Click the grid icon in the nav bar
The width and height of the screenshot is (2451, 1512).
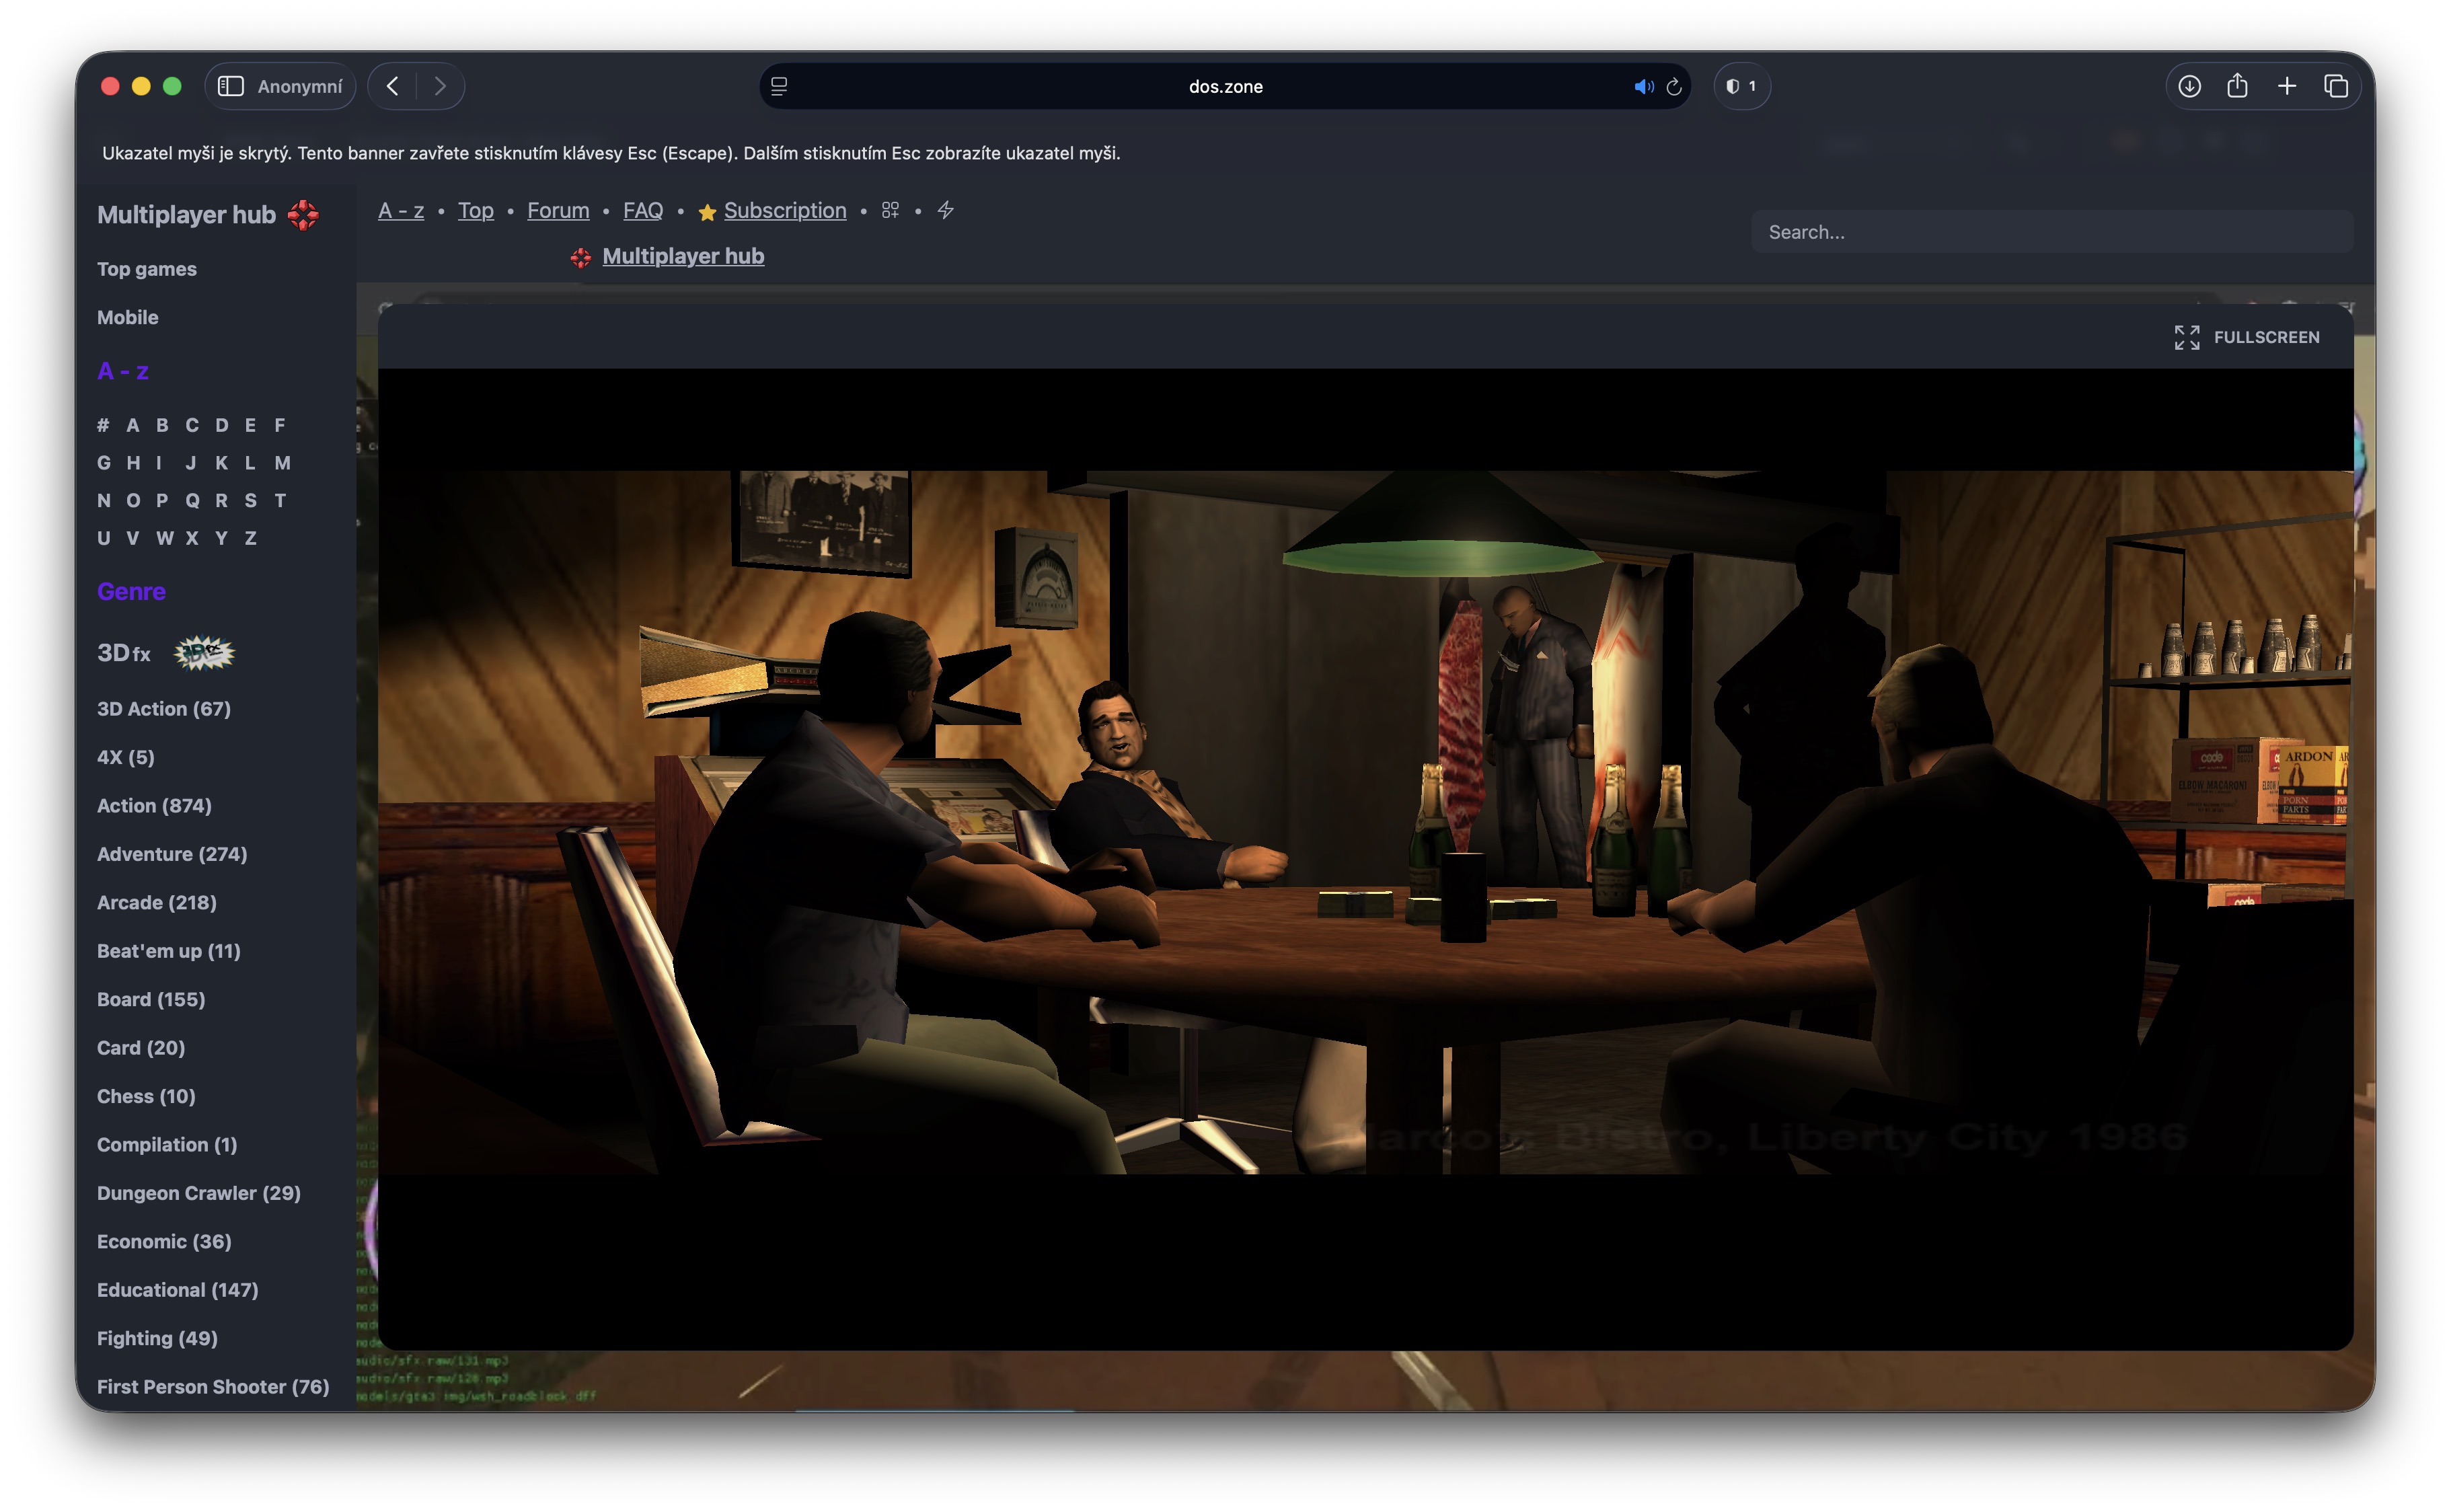click(x=890, y=210)
